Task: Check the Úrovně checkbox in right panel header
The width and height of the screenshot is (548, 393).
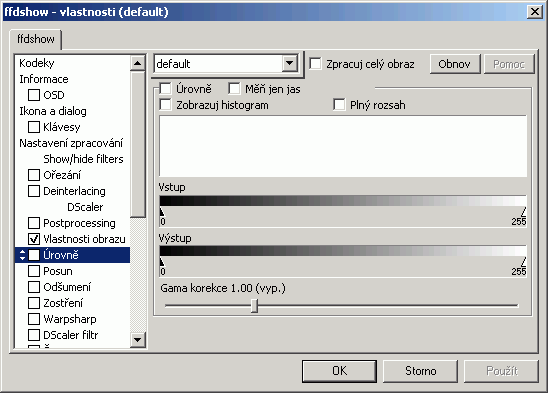Action: [165, 89]
